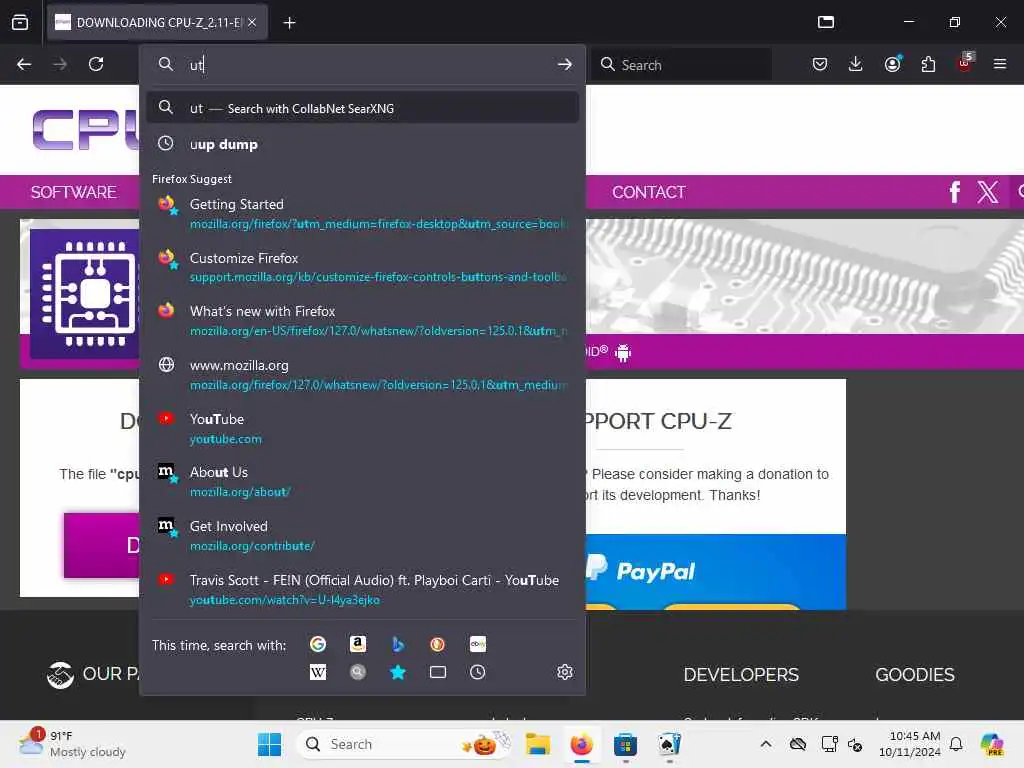Open Microsoft Store from taskbar
Viewport: 1024px width, 768px height.
625,744
